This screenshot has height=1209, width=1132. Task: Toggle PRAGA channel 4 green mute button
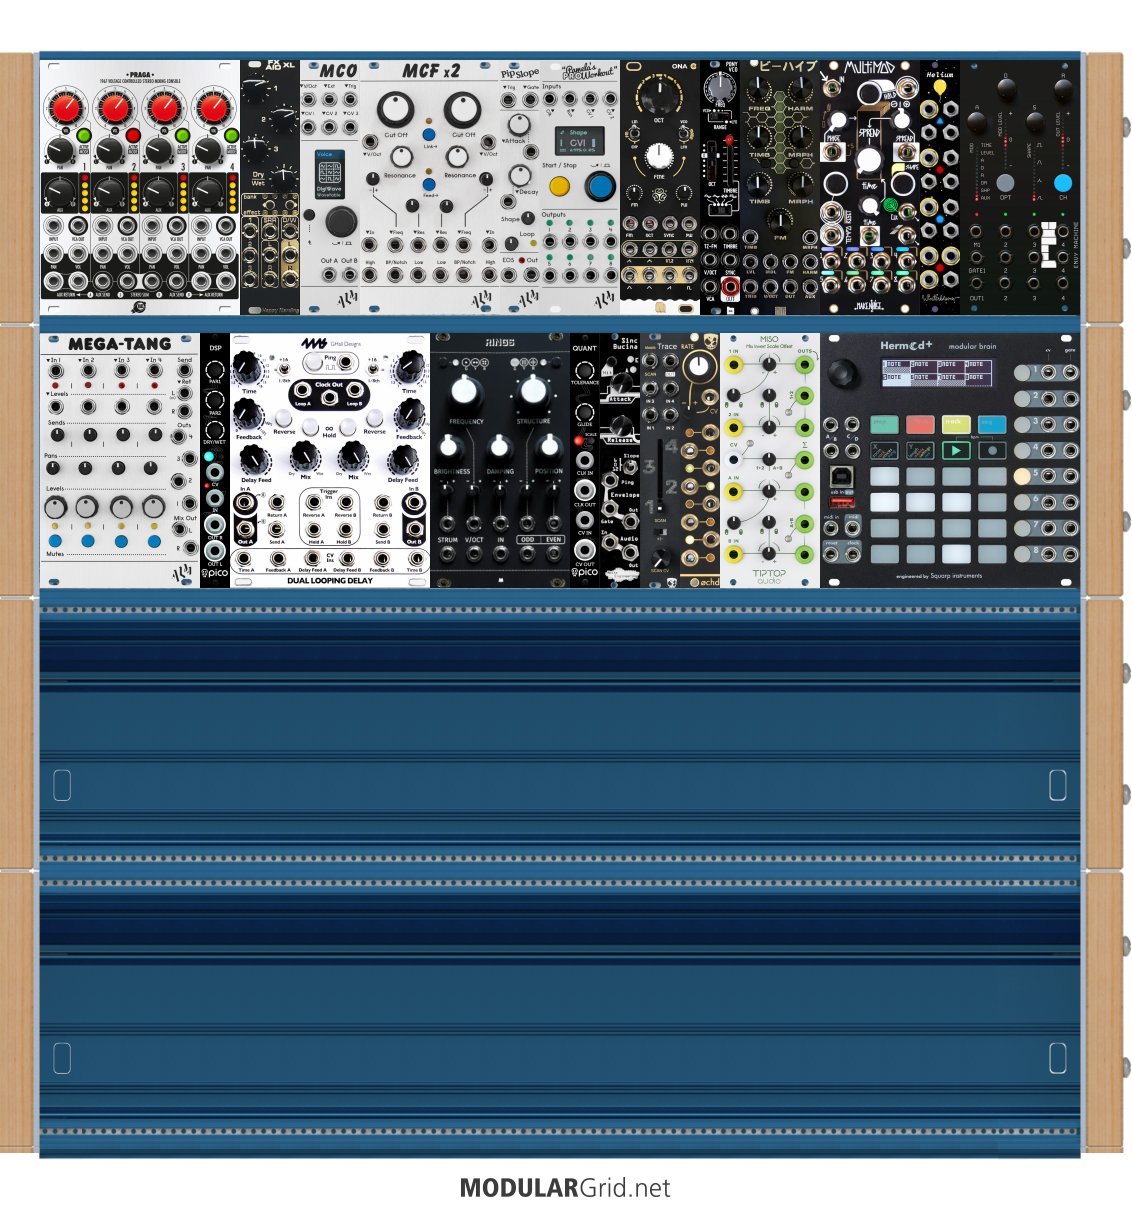point(230,136)
